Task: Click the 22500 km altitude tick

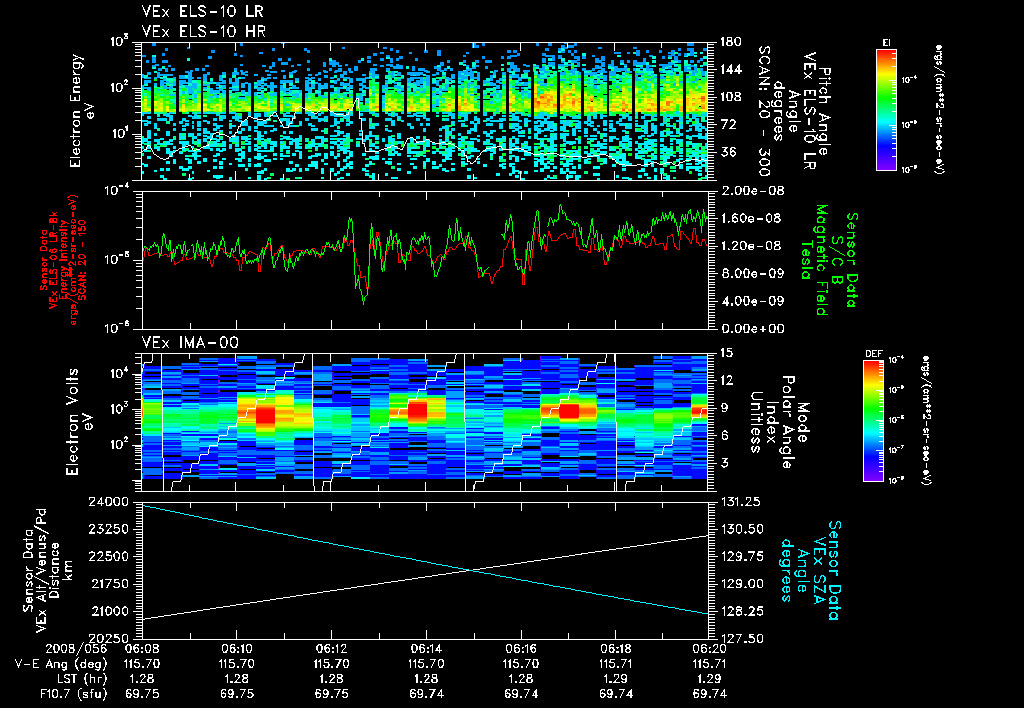Action: 109,556
